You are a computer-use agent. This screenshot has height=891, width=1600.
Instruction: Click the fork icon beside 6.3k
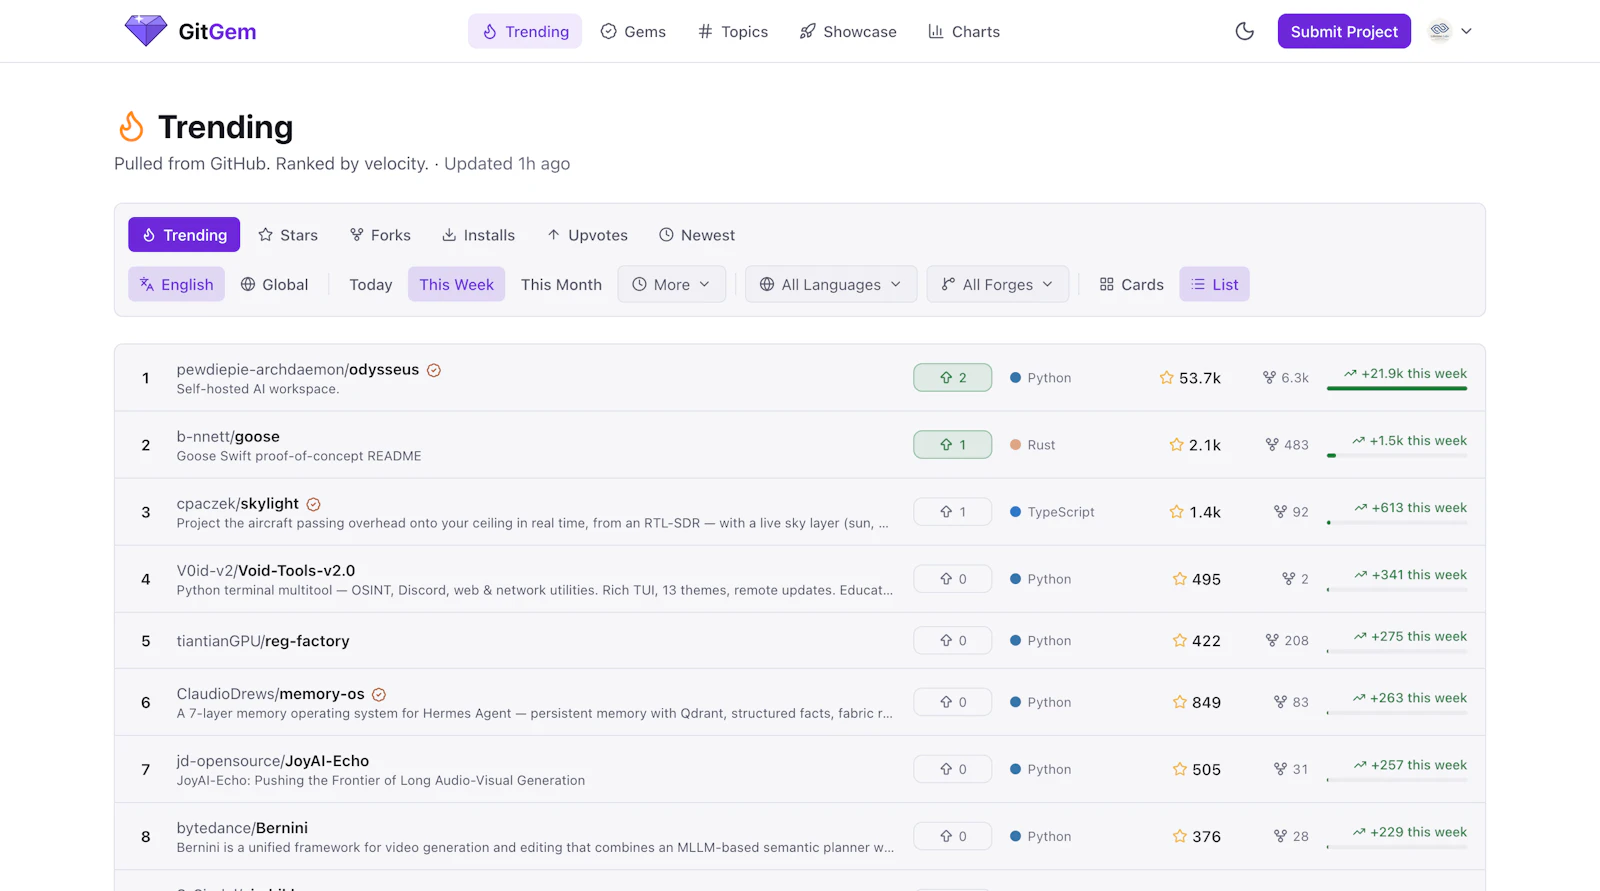[1269, 377]
